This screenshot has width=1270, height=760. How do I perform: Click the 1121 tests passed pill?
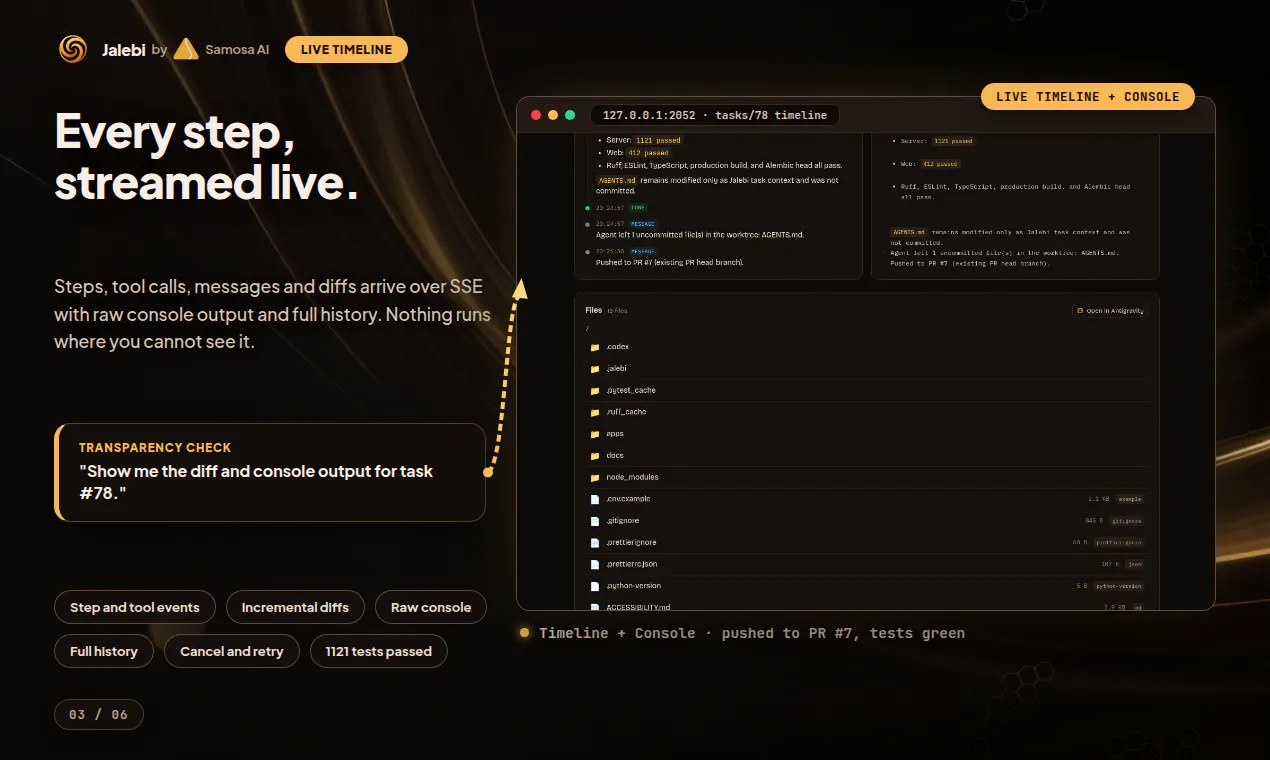coord(378,651)
